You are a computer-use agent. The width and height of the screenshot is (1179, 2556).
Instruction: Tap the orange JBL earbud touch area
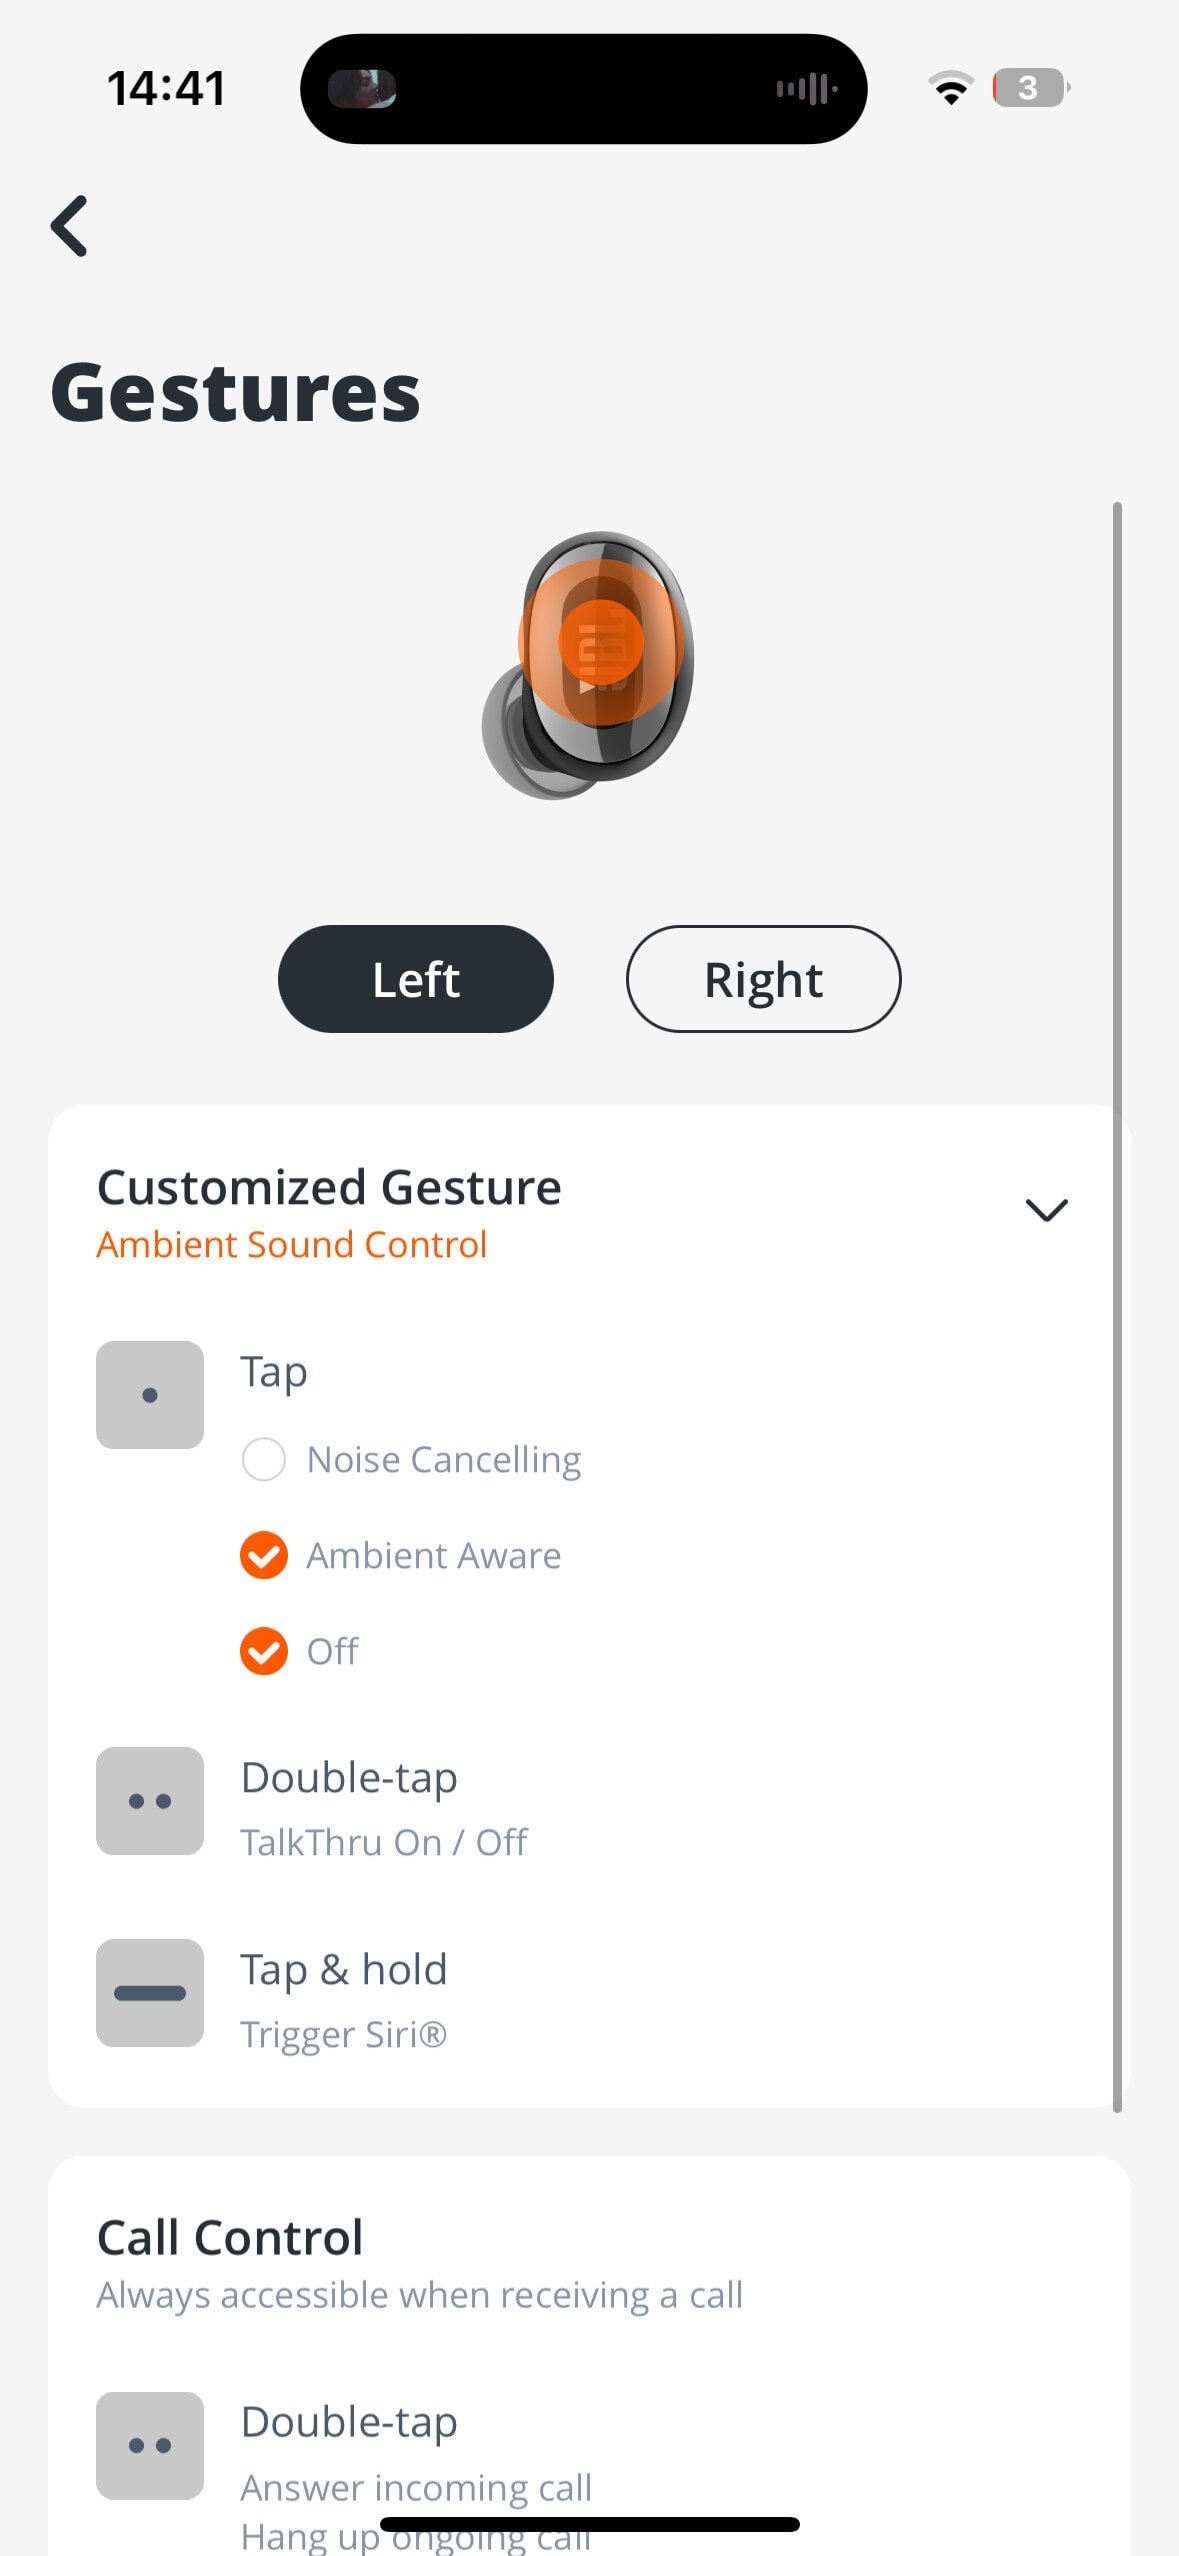tap(600, 642)
